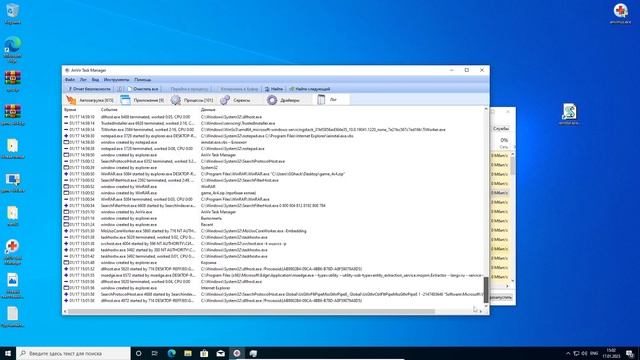Select the red-cross icon at top-right desktop

coord(620,13)
